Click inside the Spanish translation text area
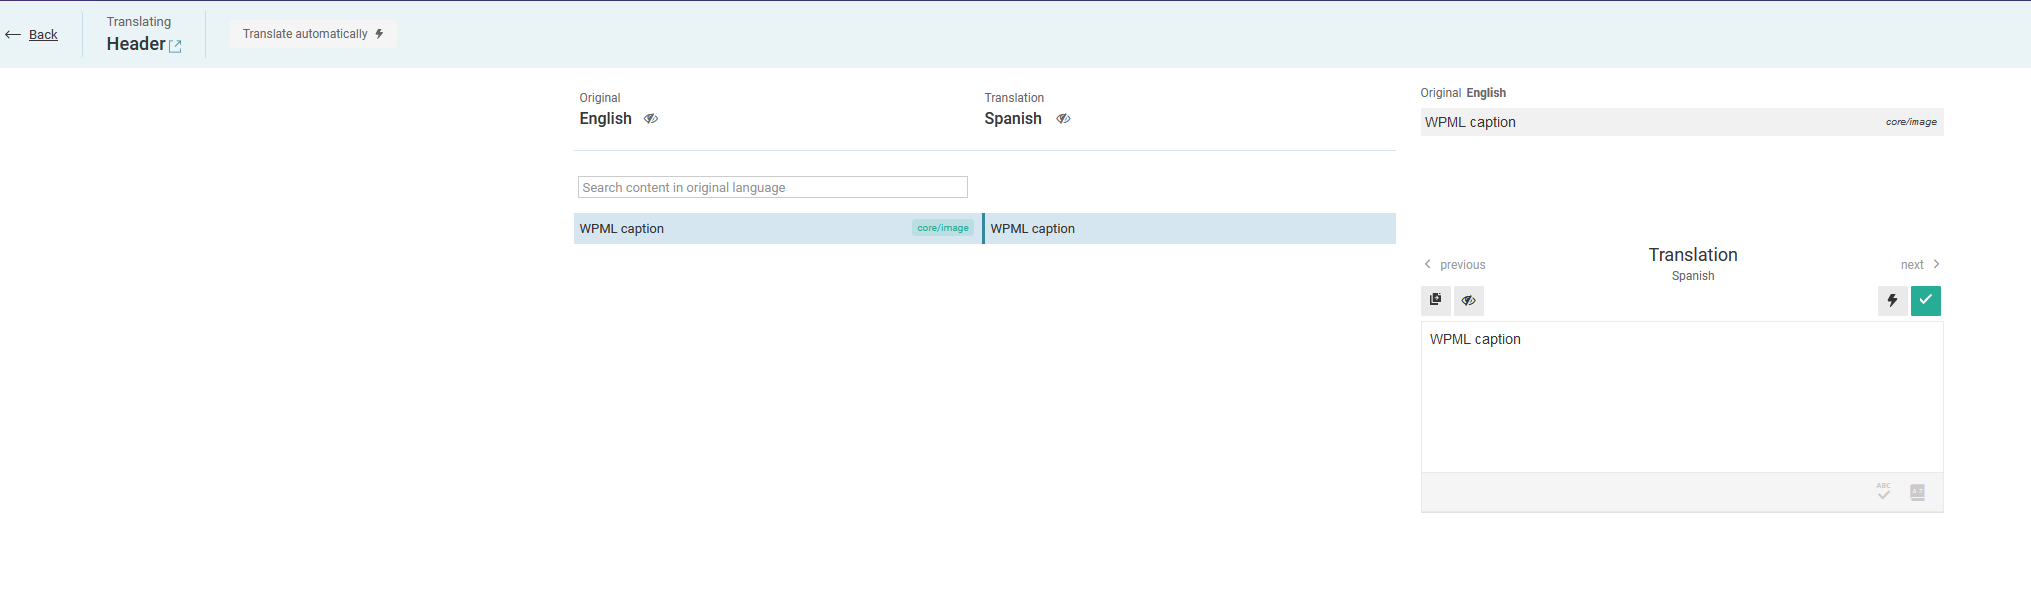Screen dimensions: 2031x611 click(x=1682, y=396)
